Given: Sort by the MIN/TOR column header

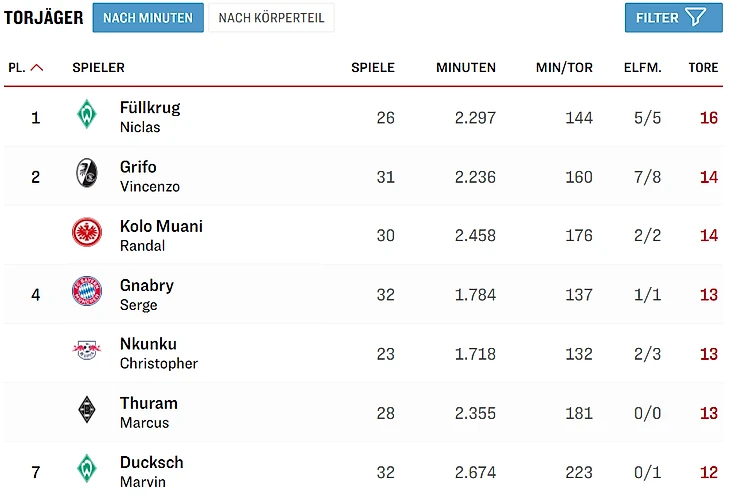Looking at the screenshot, I should [x=564, y=68].
